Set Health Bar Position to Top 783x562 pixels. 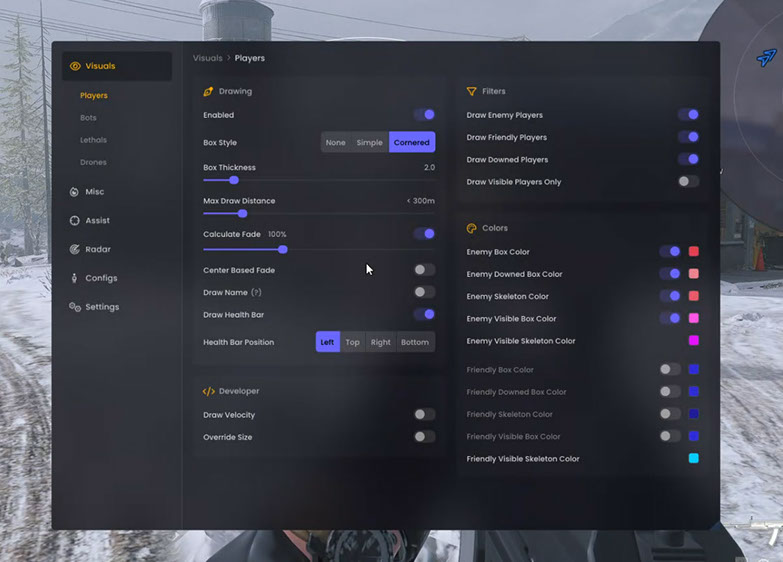pyautogui.click(x=352, y=342)
